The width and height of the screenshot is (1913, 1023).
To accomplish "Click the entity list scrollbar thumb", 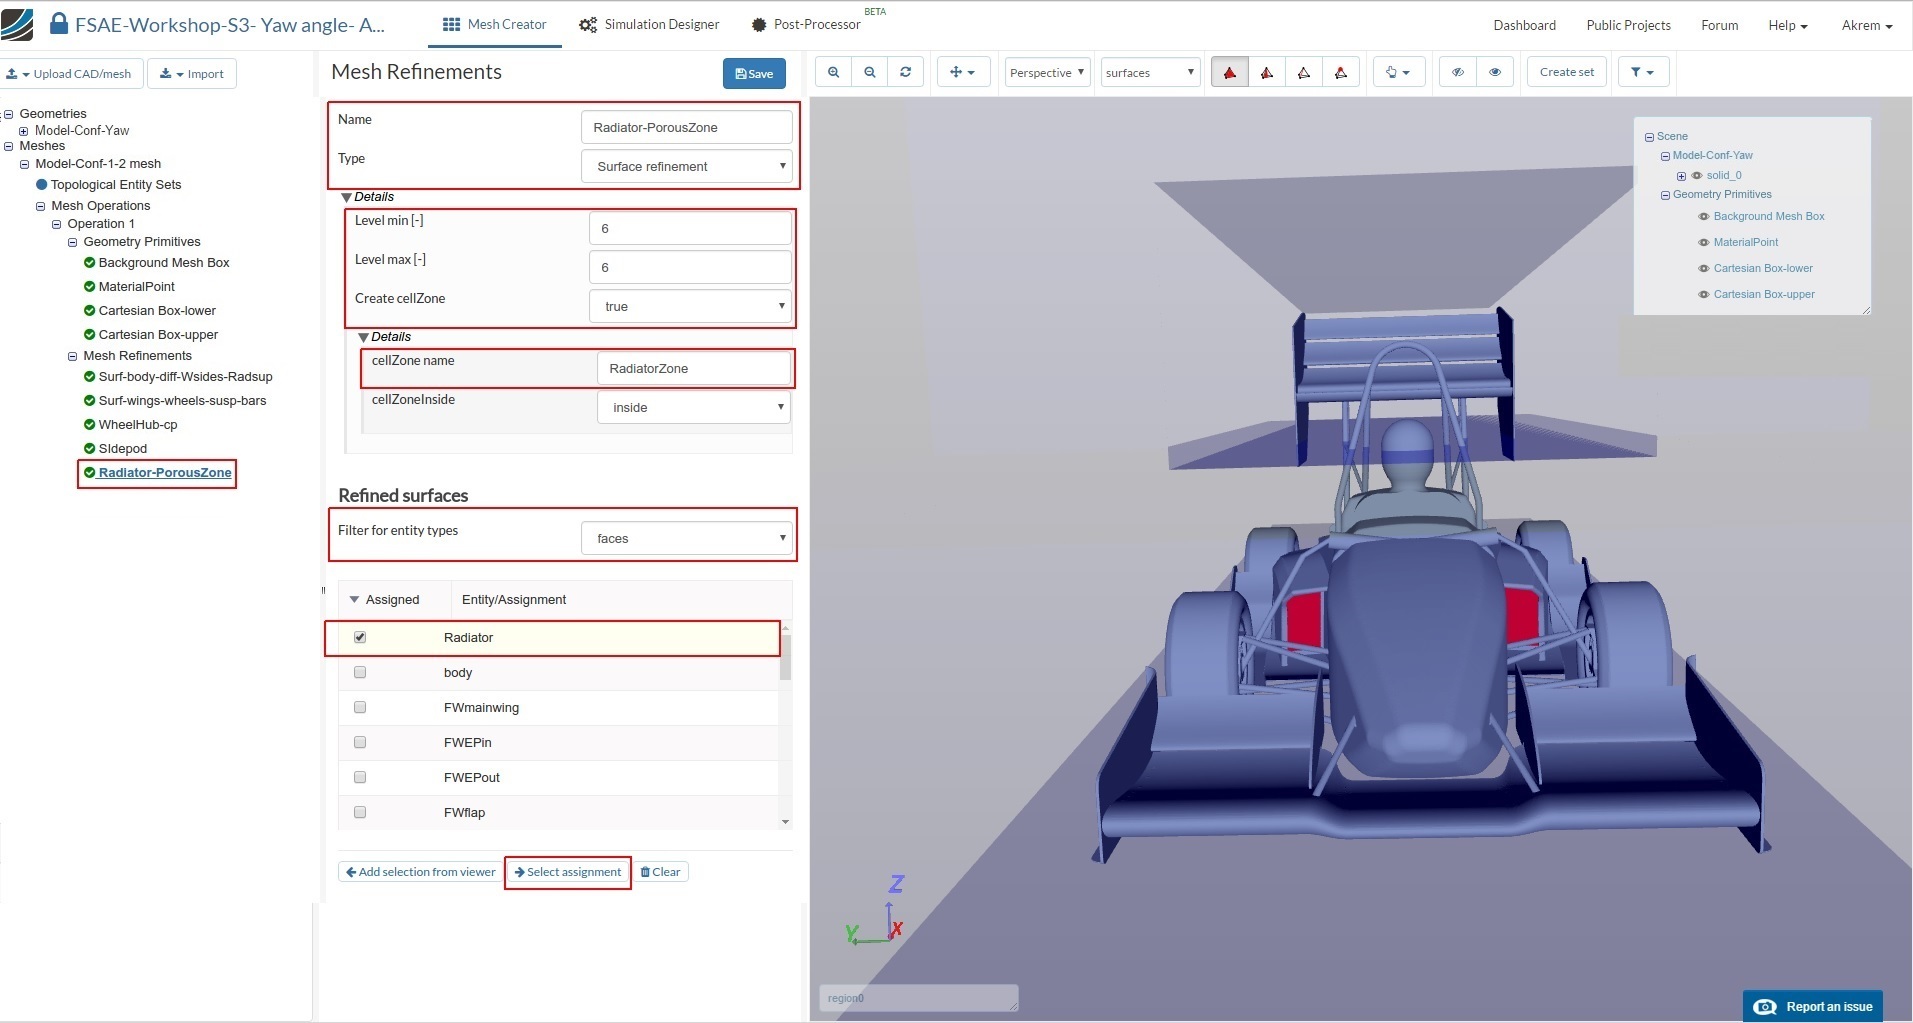I will [785, 656].
